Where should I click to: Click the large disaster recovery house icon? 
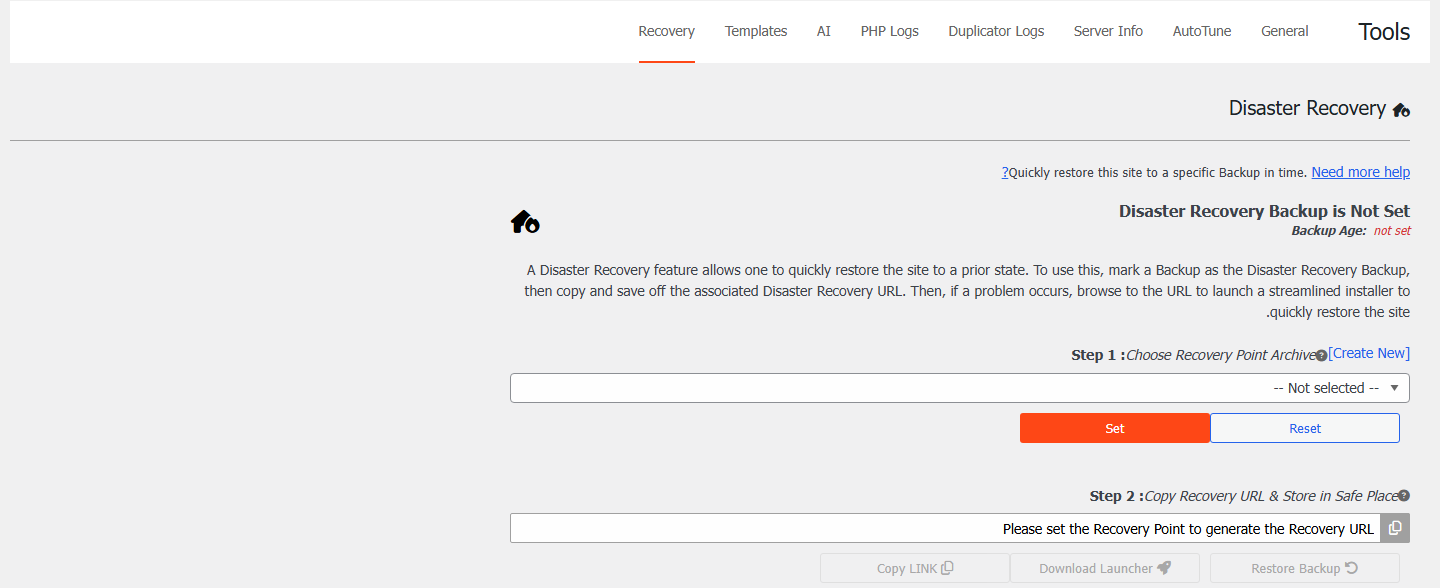point(525,222)
